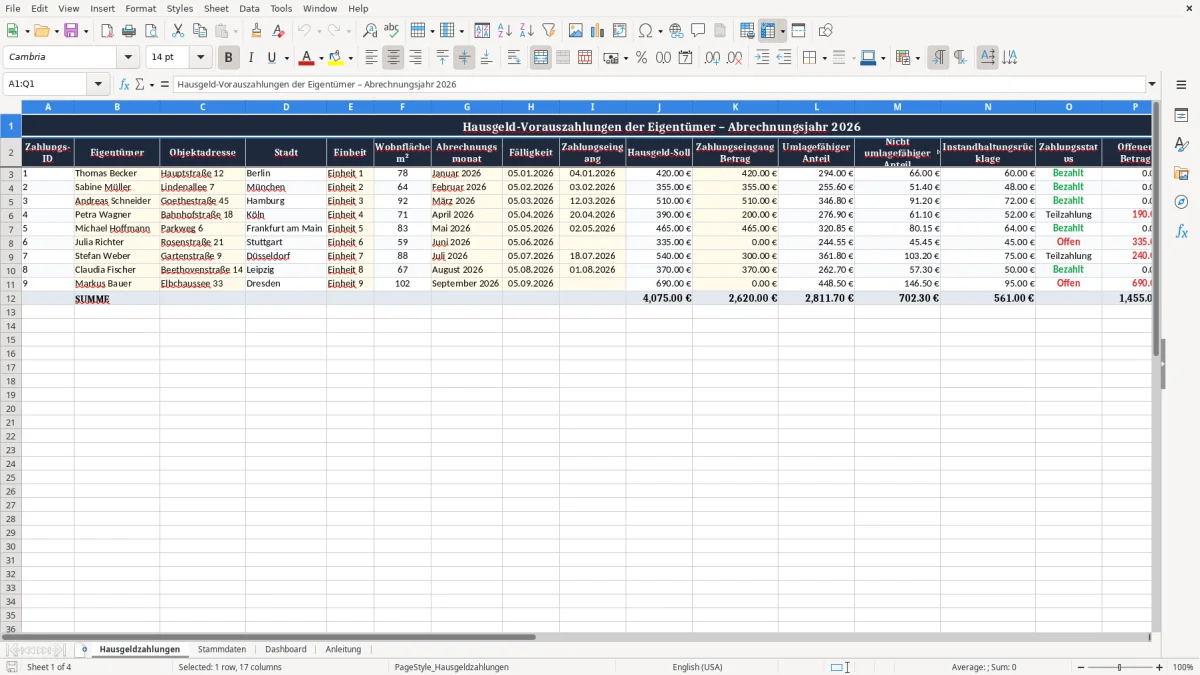Open the Borders dropdown arrow
Viewport: 1200px width, 675px height.
click(x=824, y=58)
